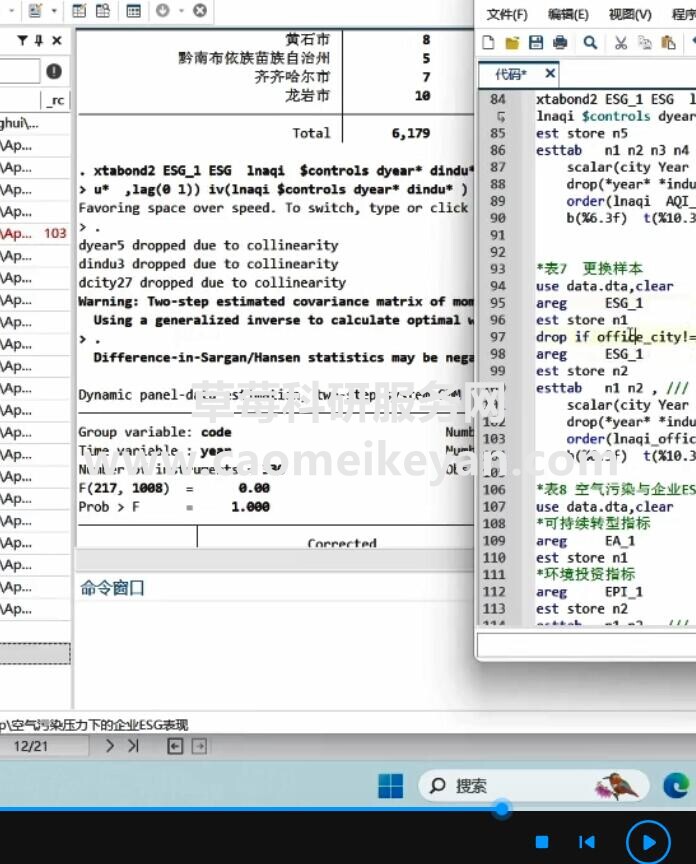Click the exclamation errors-only icon in History panel
Image resolution: width=696 pixels, height=864 pixels.
pos(54,71)
